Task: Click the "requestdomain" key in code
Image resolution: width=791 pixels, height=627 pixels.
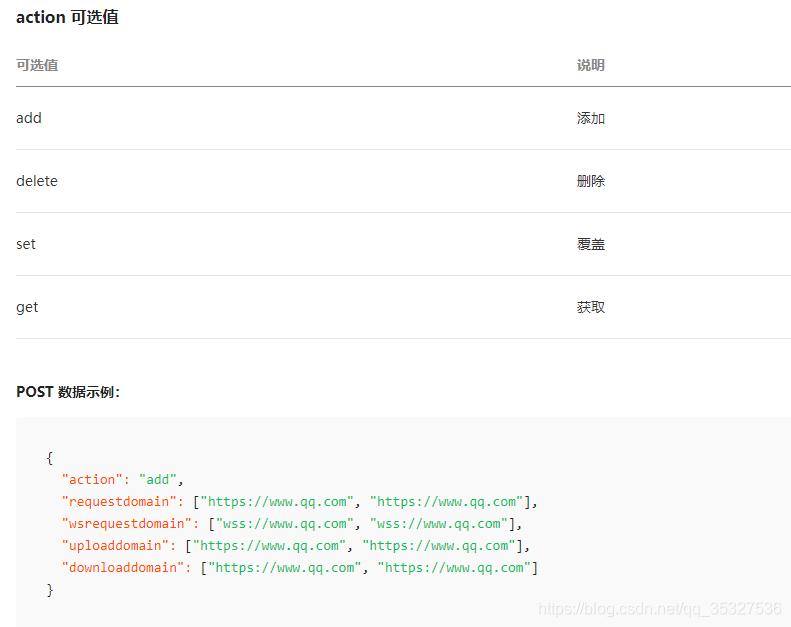Action: (119, 502)
